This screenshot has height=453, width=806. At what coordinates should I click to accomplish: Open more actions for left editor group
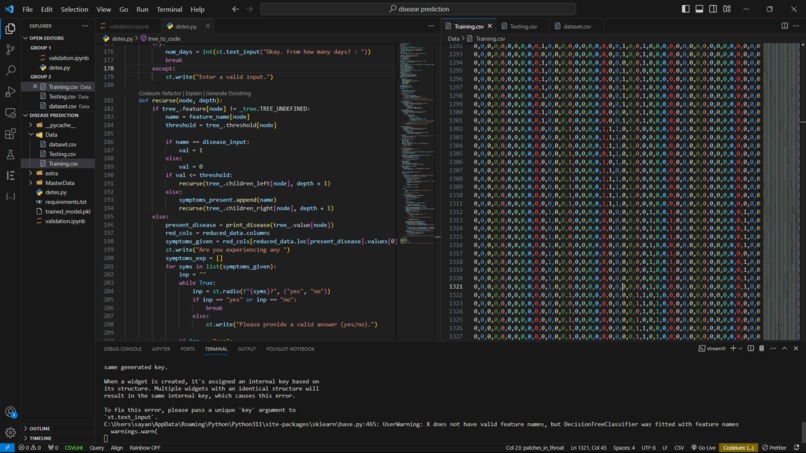pyautogui.click(x=431, y=26)
